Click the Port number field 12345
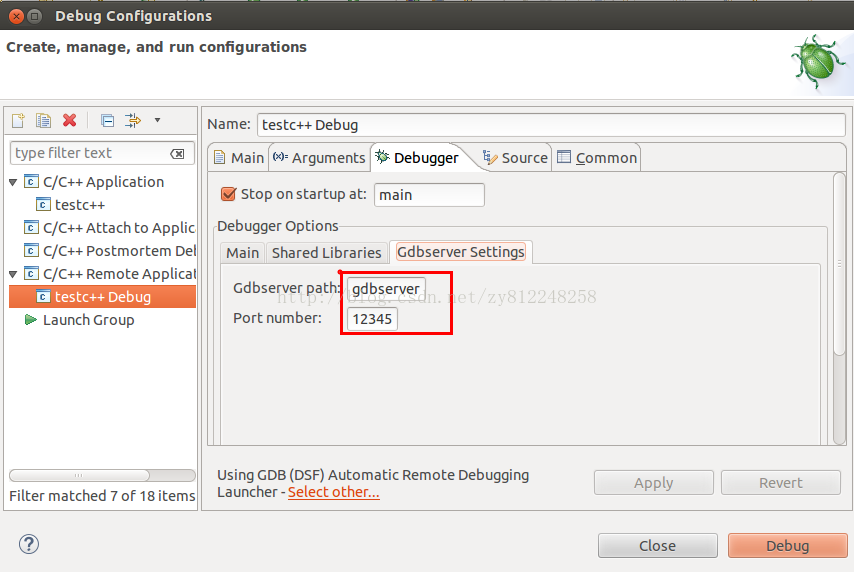The height and width of the screenshot is (572, 854). pos(372,319)
